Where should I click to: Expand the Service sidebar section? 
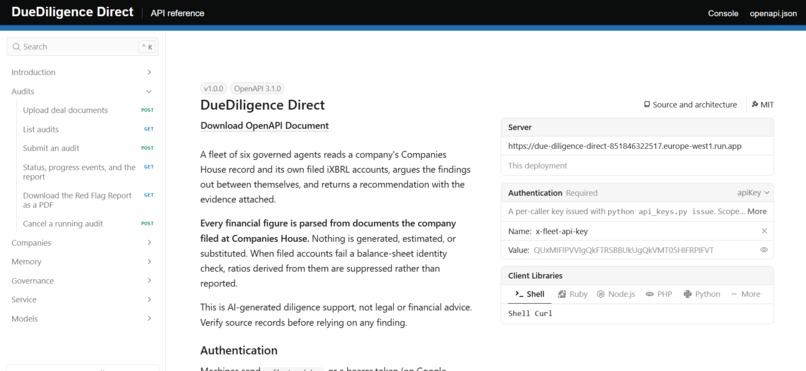click(x=149, y=300)
